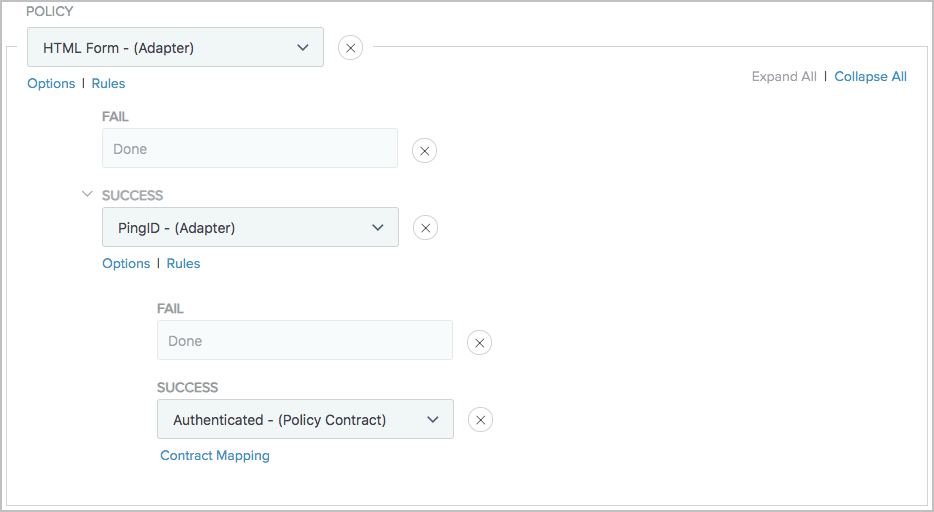Clear the first FAIL Done field
This screenshot has height=512, width=934.
pyautogui.click(x=424, y=150)
